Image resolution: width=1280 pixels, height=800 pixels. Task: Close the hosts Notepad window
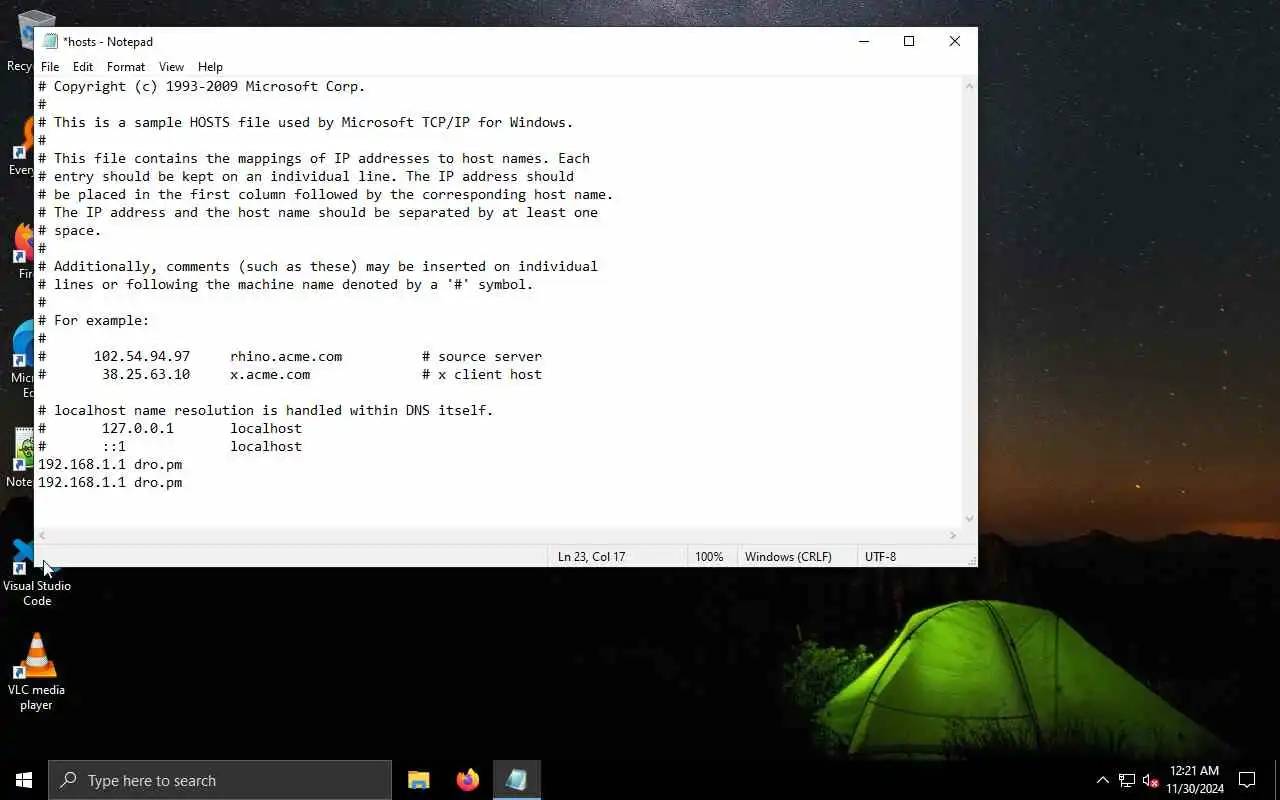(x=955, y=41)
